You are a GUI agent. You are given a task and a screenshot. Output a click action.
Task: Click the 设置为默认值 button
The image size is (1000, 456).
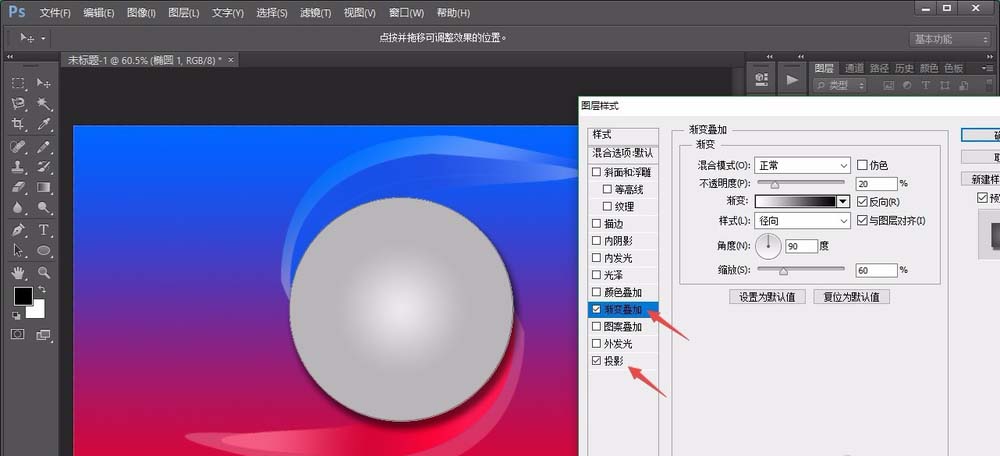(767, 296)
